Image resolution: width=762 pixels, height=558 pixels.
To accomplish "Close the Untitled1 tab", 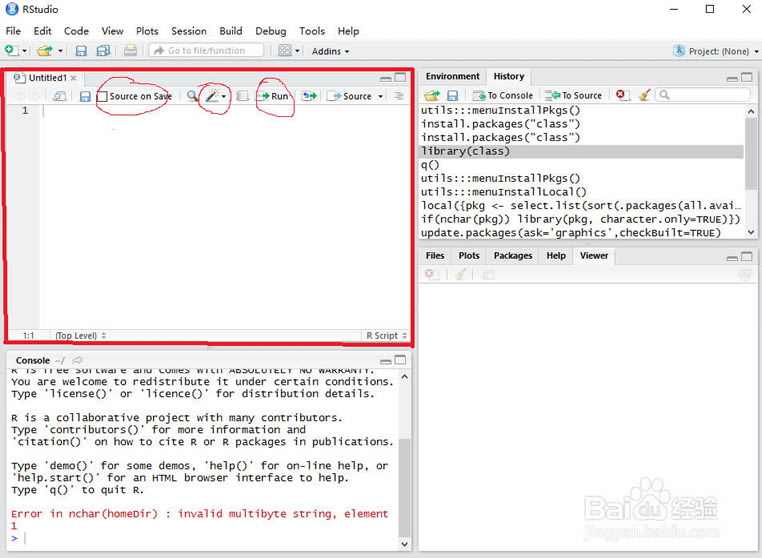I will click(73, 78).
